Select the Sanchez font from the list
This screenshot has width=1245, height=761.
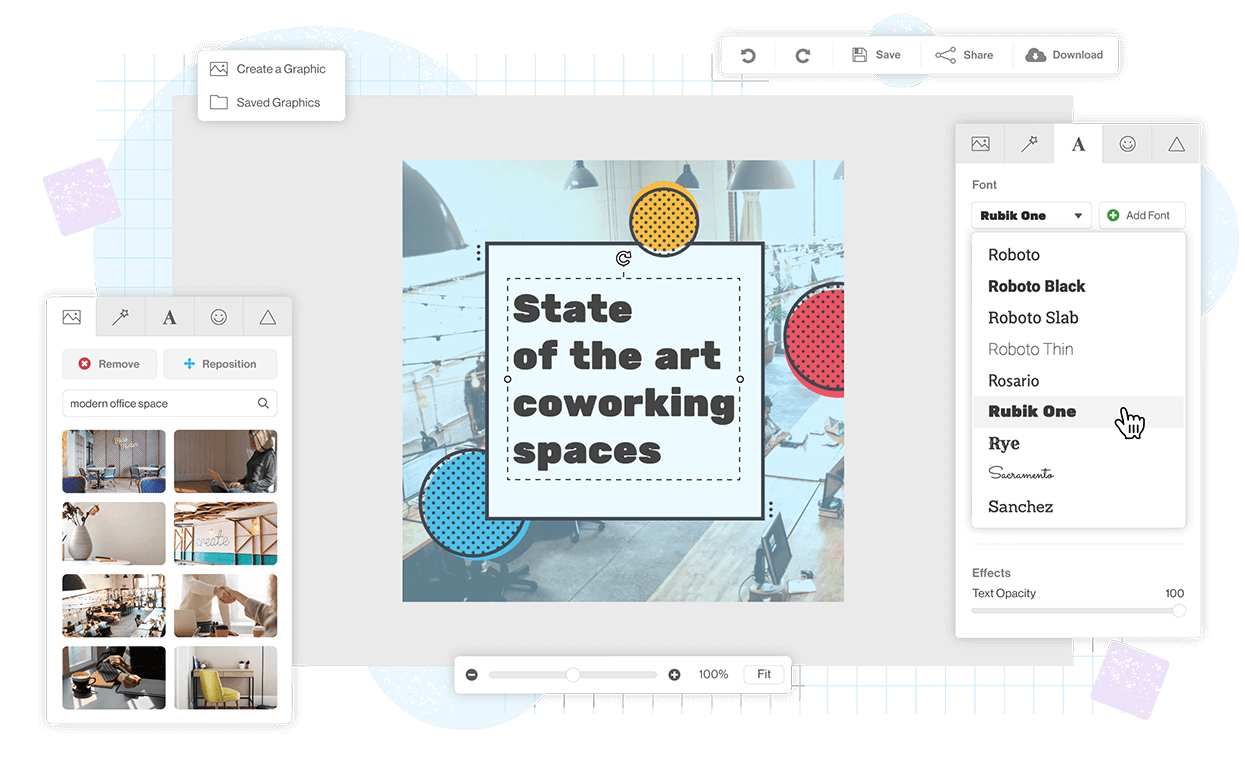coord(1021,506)
